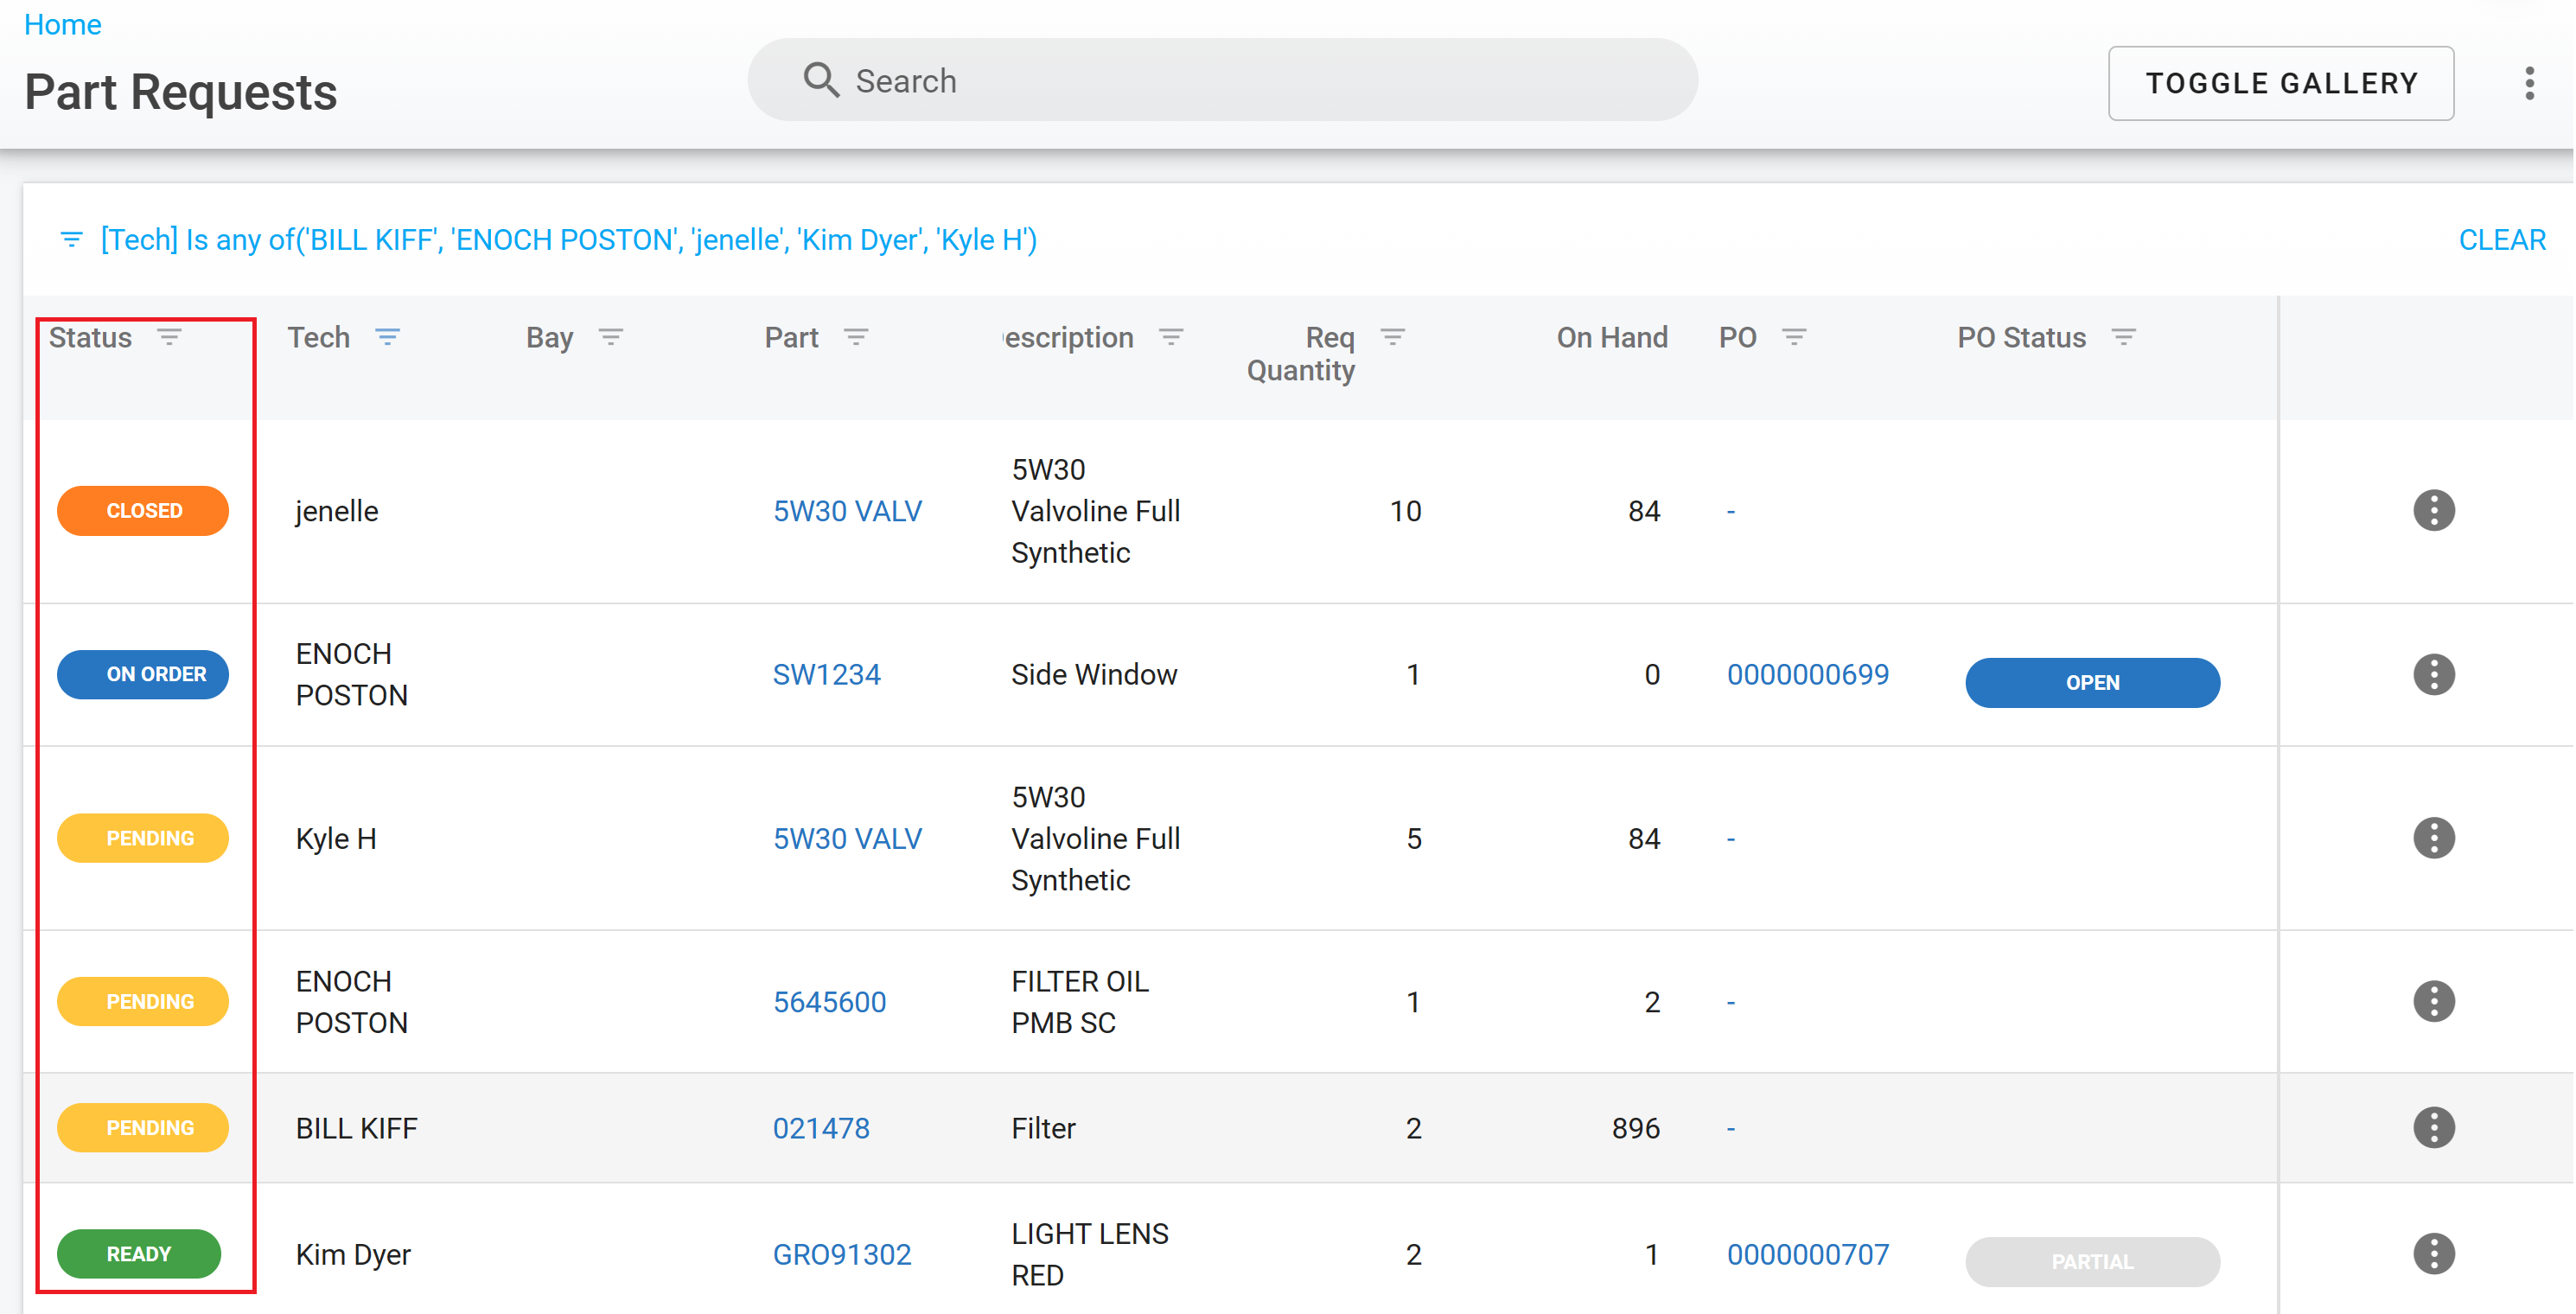Click the Tech filter summary text
This screenshot has height=1314, width=2576.
[568, 240]
